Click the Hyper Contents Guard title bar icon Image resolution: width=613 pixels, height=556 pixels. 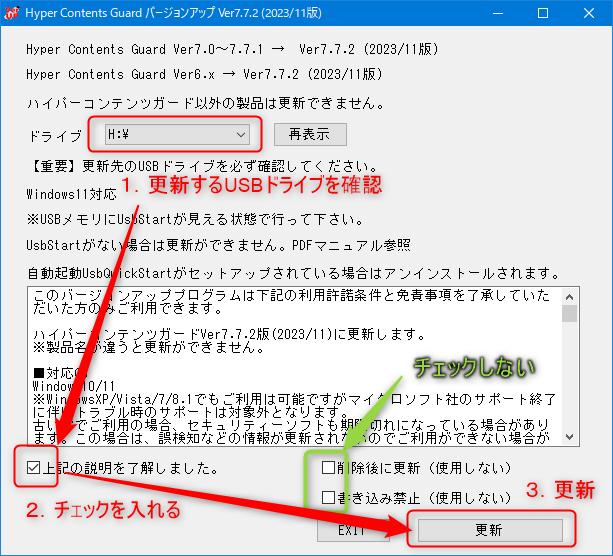(12, 13)
